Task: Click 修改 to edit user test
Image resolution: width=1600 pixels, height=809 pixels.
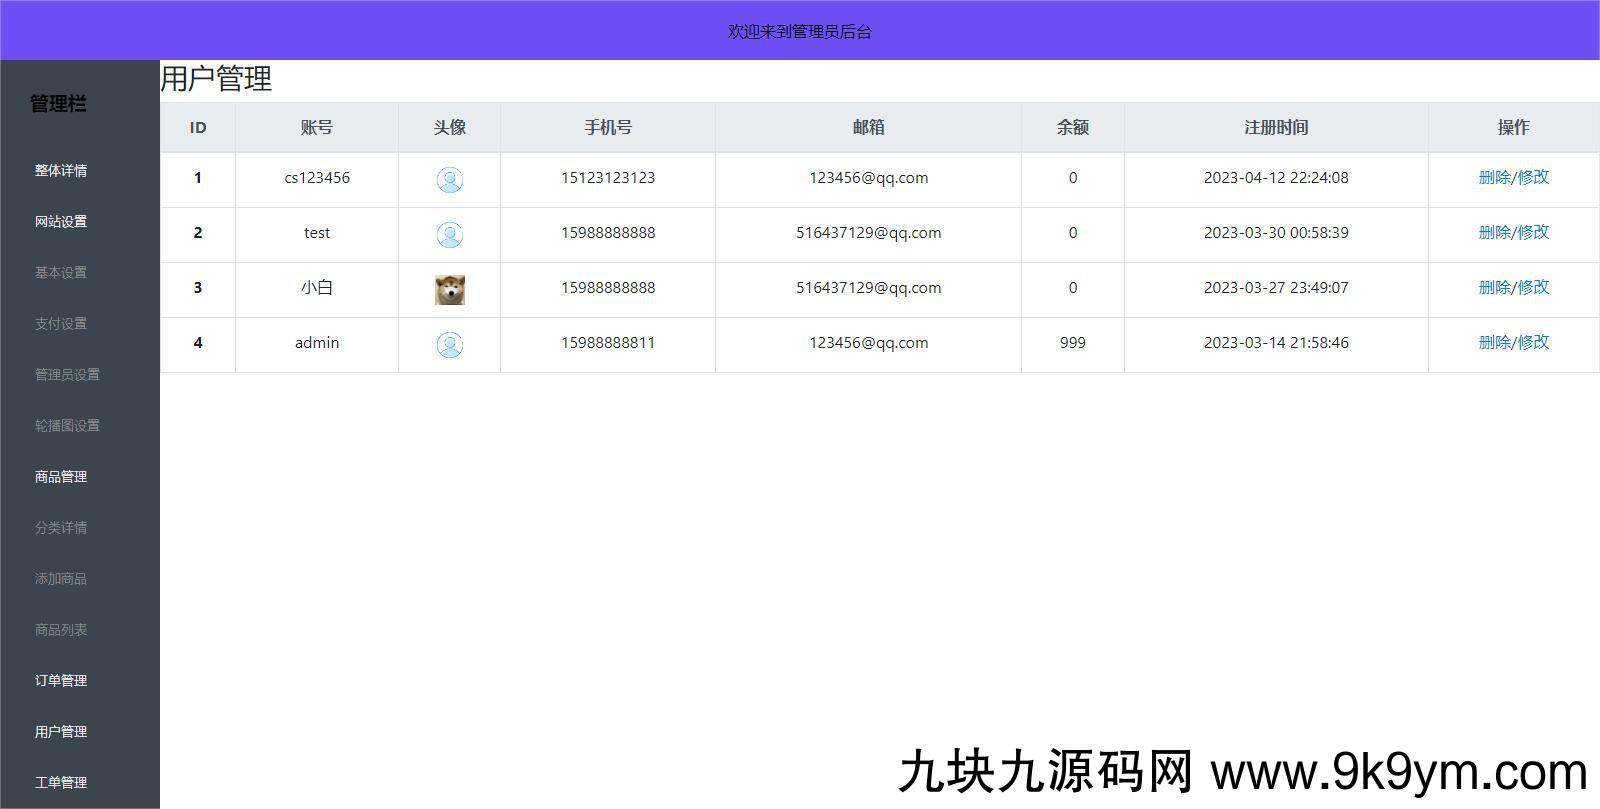Action: point(1533,232)
